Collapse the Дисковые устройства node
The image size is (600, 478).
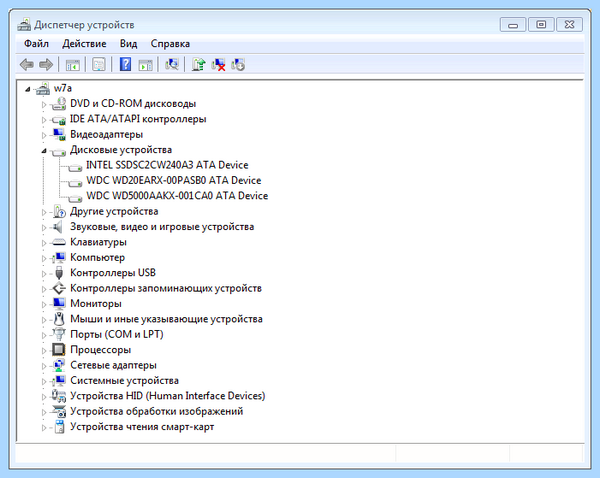pos(44,151)
